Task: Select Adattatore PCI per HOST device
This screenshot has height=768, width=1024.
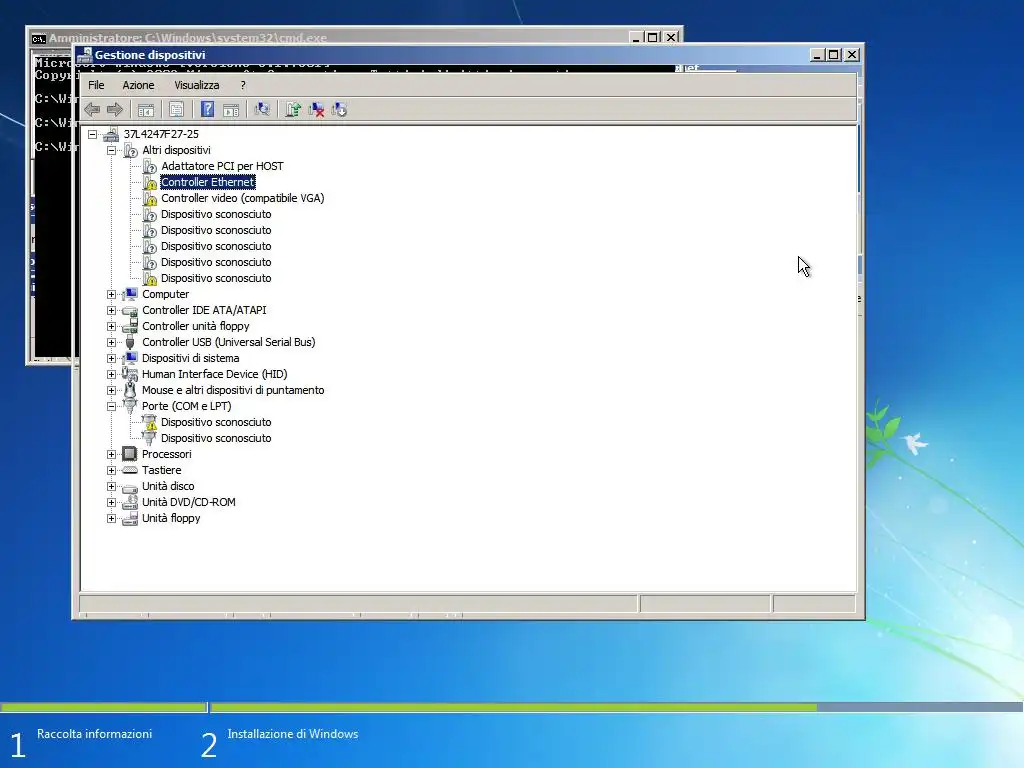Action: point(222,167)
